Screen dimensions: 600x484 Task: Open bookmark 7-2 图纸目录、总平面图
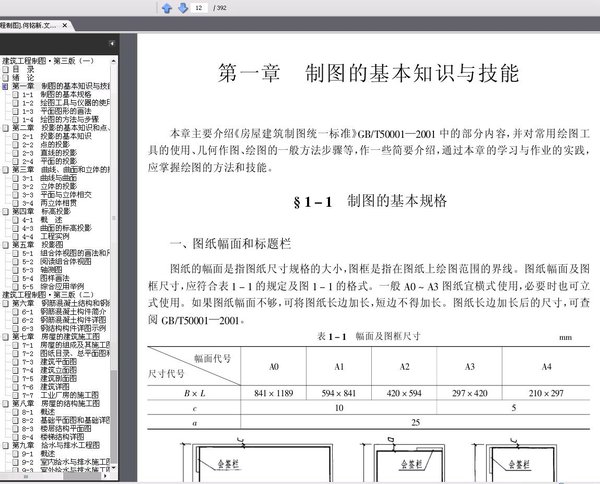(x=66, y=354)
